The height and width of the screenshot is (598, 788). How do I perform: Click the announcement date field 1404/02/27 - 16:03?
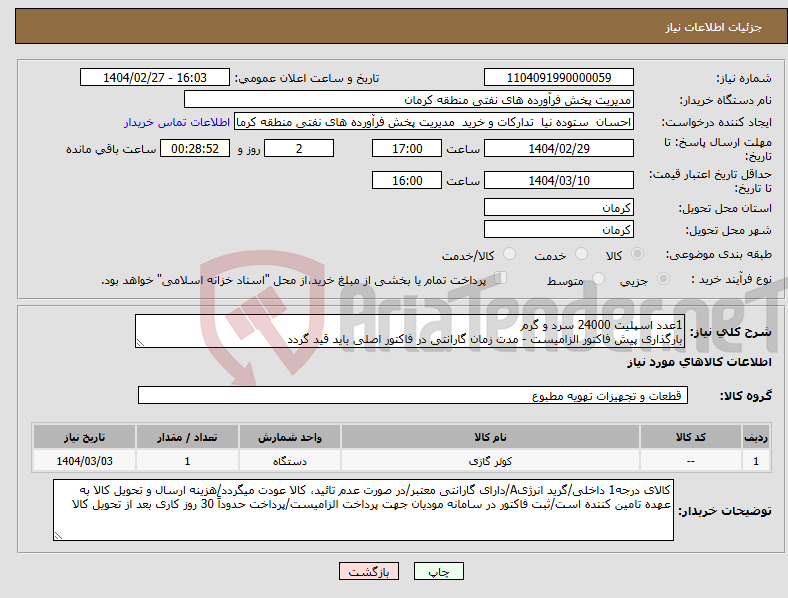[155, 77]
